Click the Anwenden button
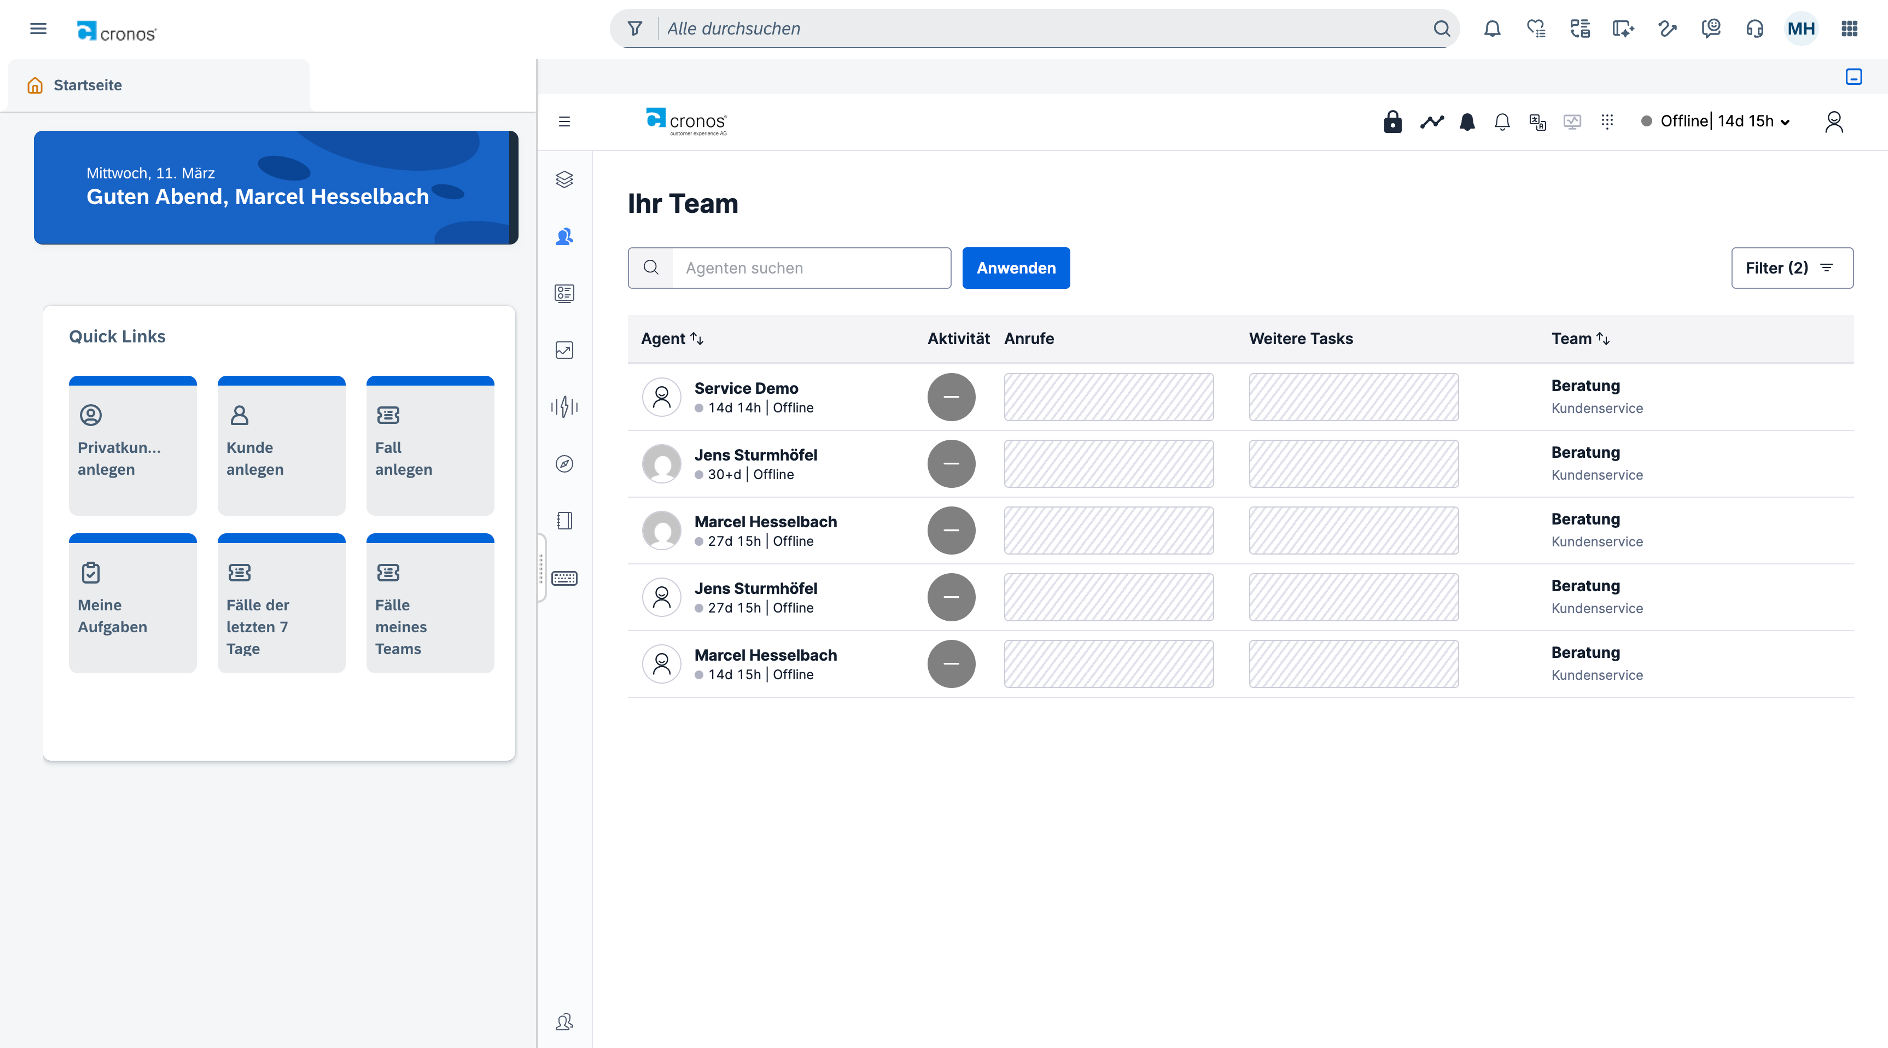Image resolution: width=1888 pixels, height=1048 pixels. coord(1016,268)
